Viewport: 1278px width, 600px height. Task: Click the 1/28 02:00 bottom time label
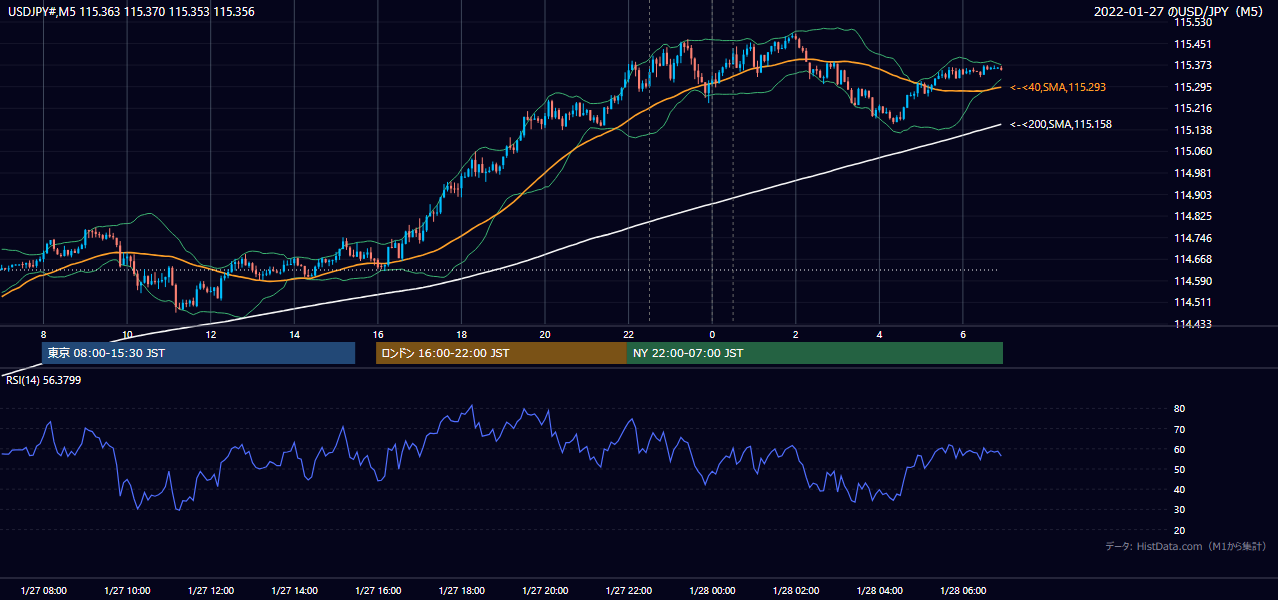[x=796, y=591]
